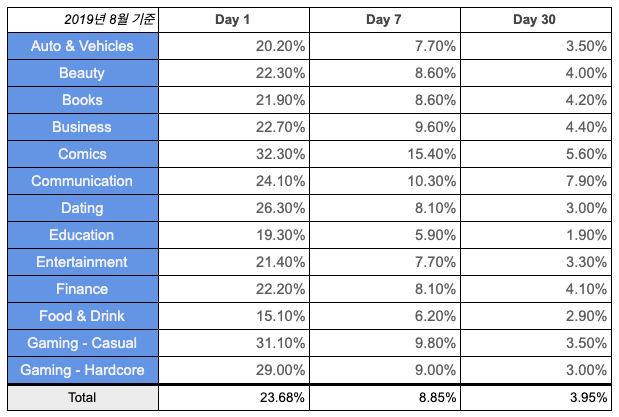Click the Gaming - Hardcore row label
619x417 pixels.
83,370
